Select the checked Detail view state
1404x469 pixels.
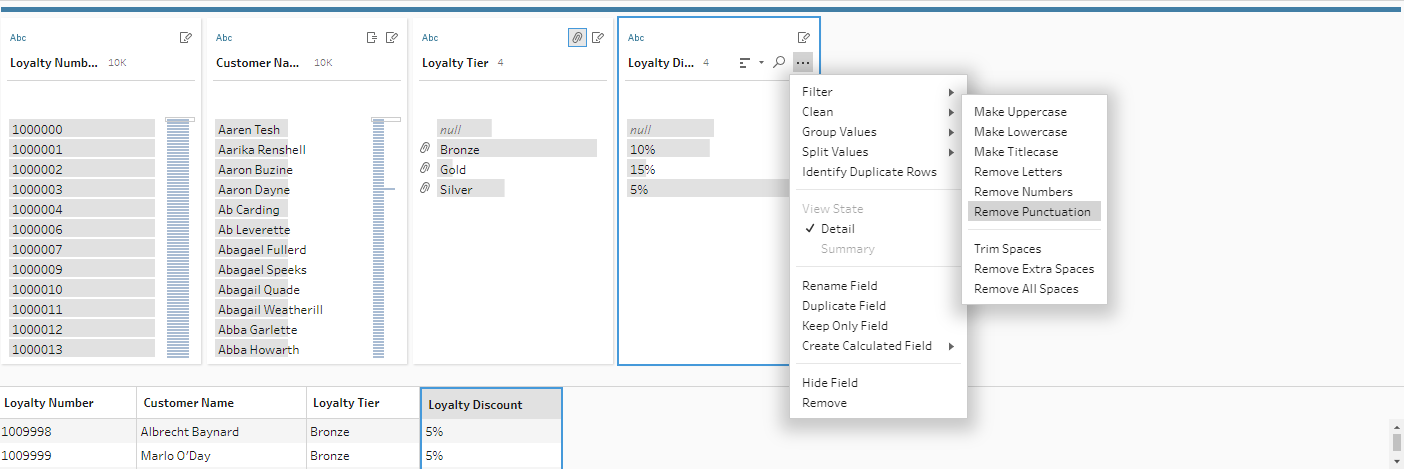(x=837, y=229)
